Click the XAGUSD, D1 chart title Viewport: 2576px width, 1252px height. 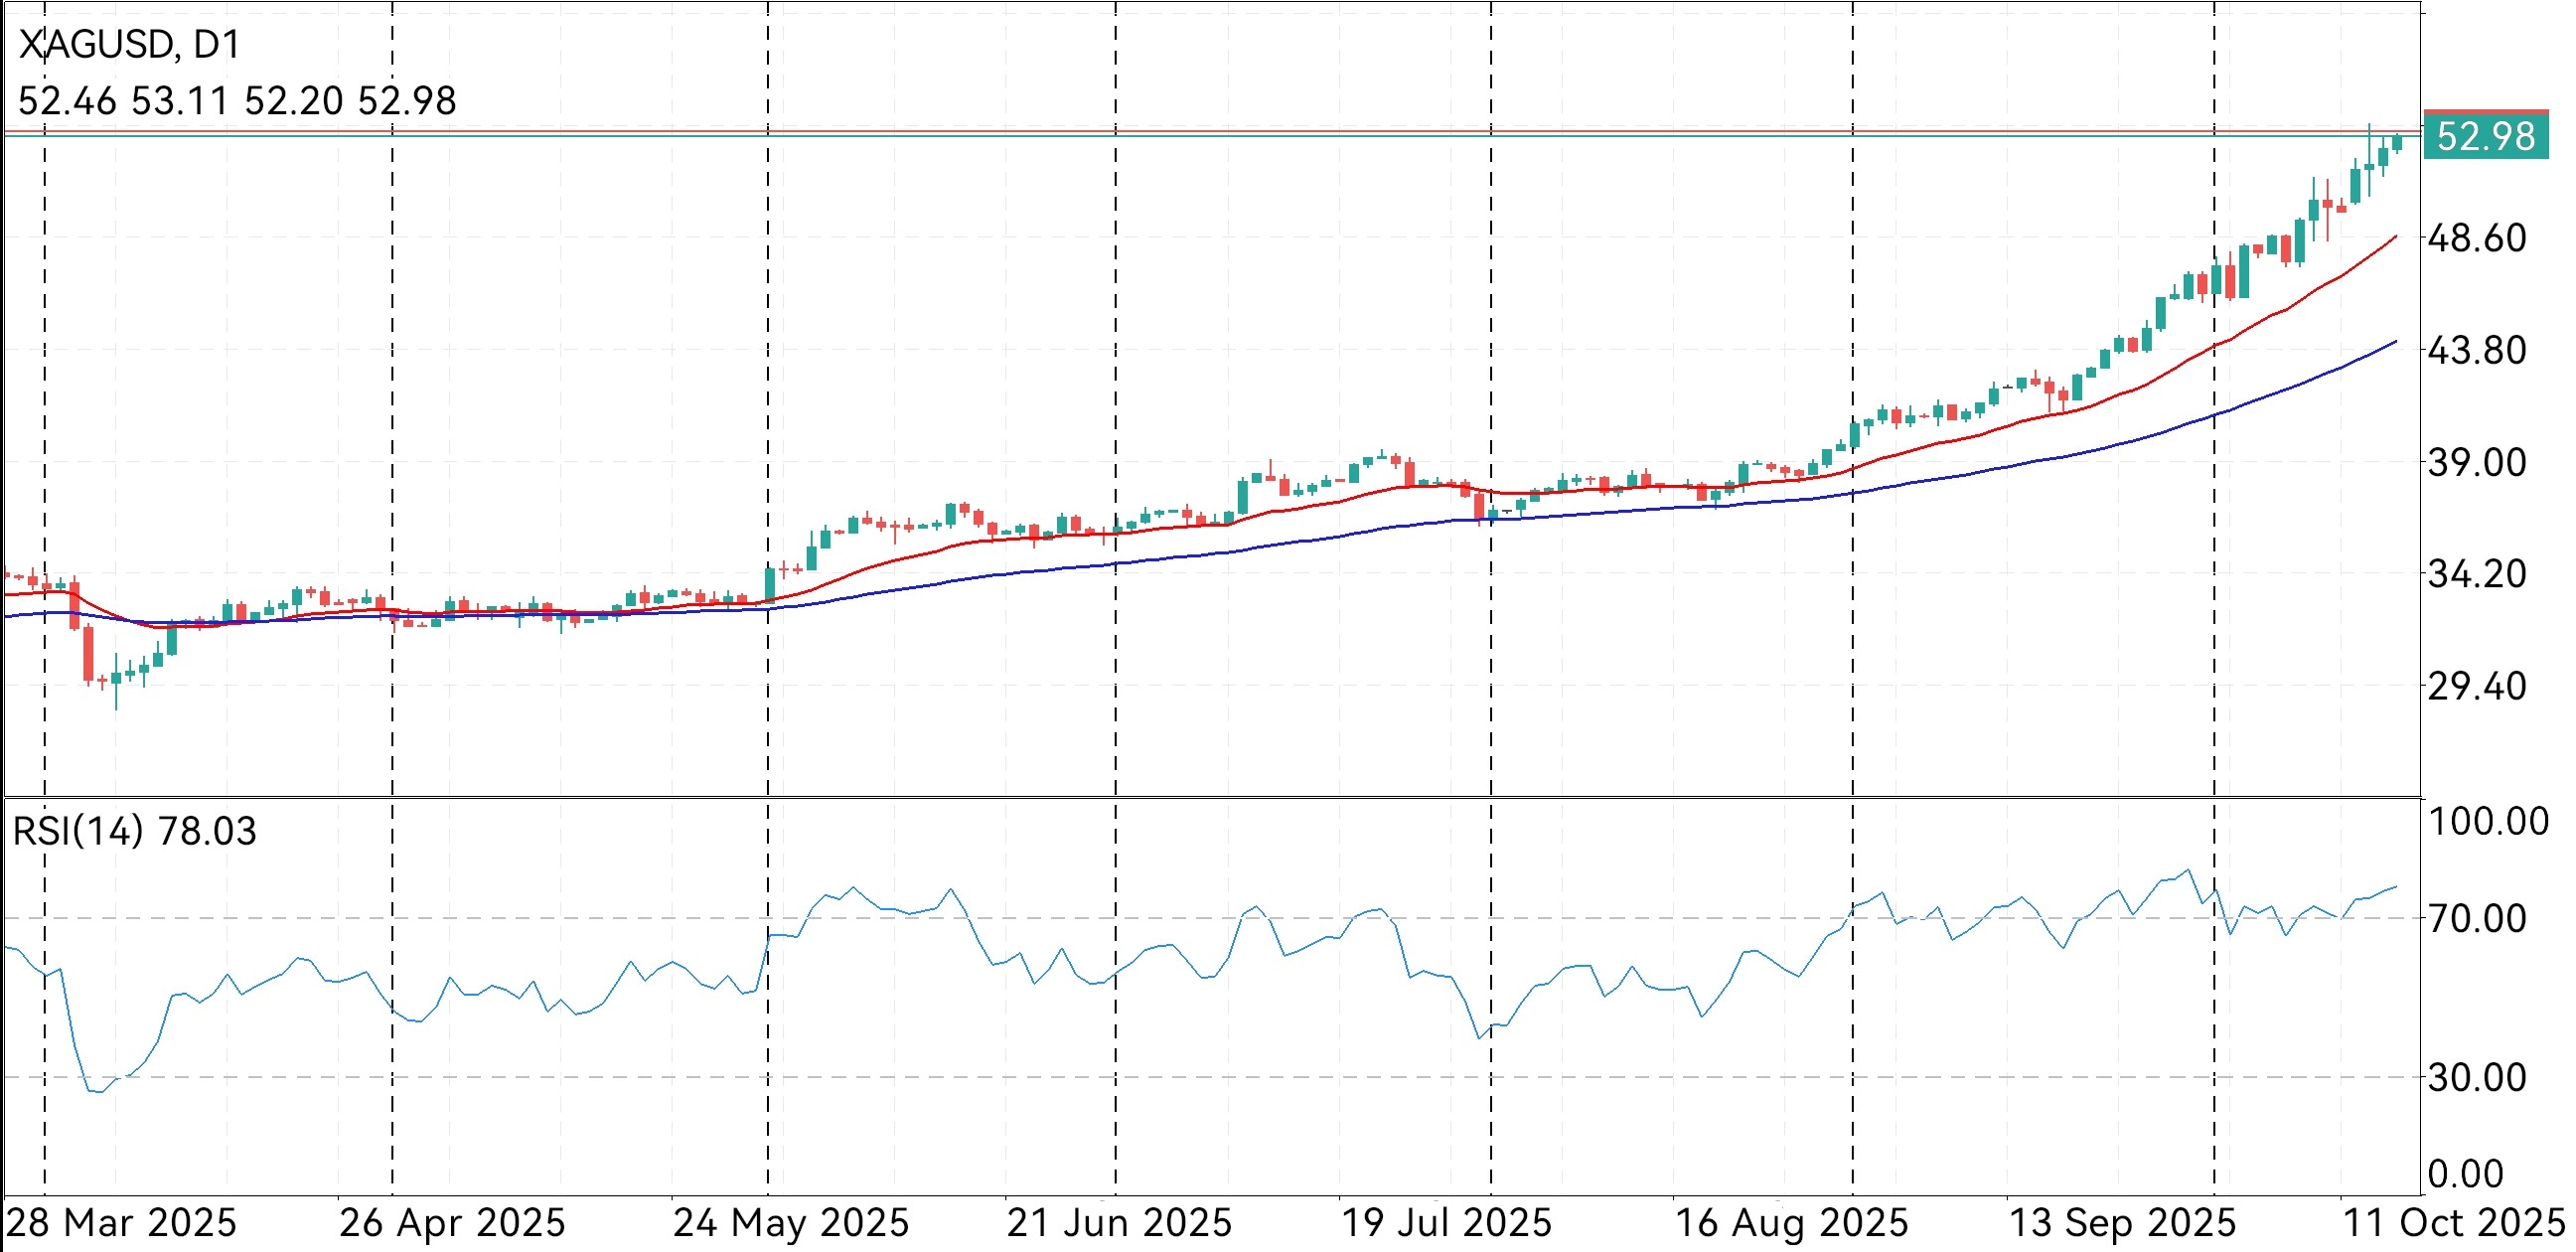coord(130,45)
